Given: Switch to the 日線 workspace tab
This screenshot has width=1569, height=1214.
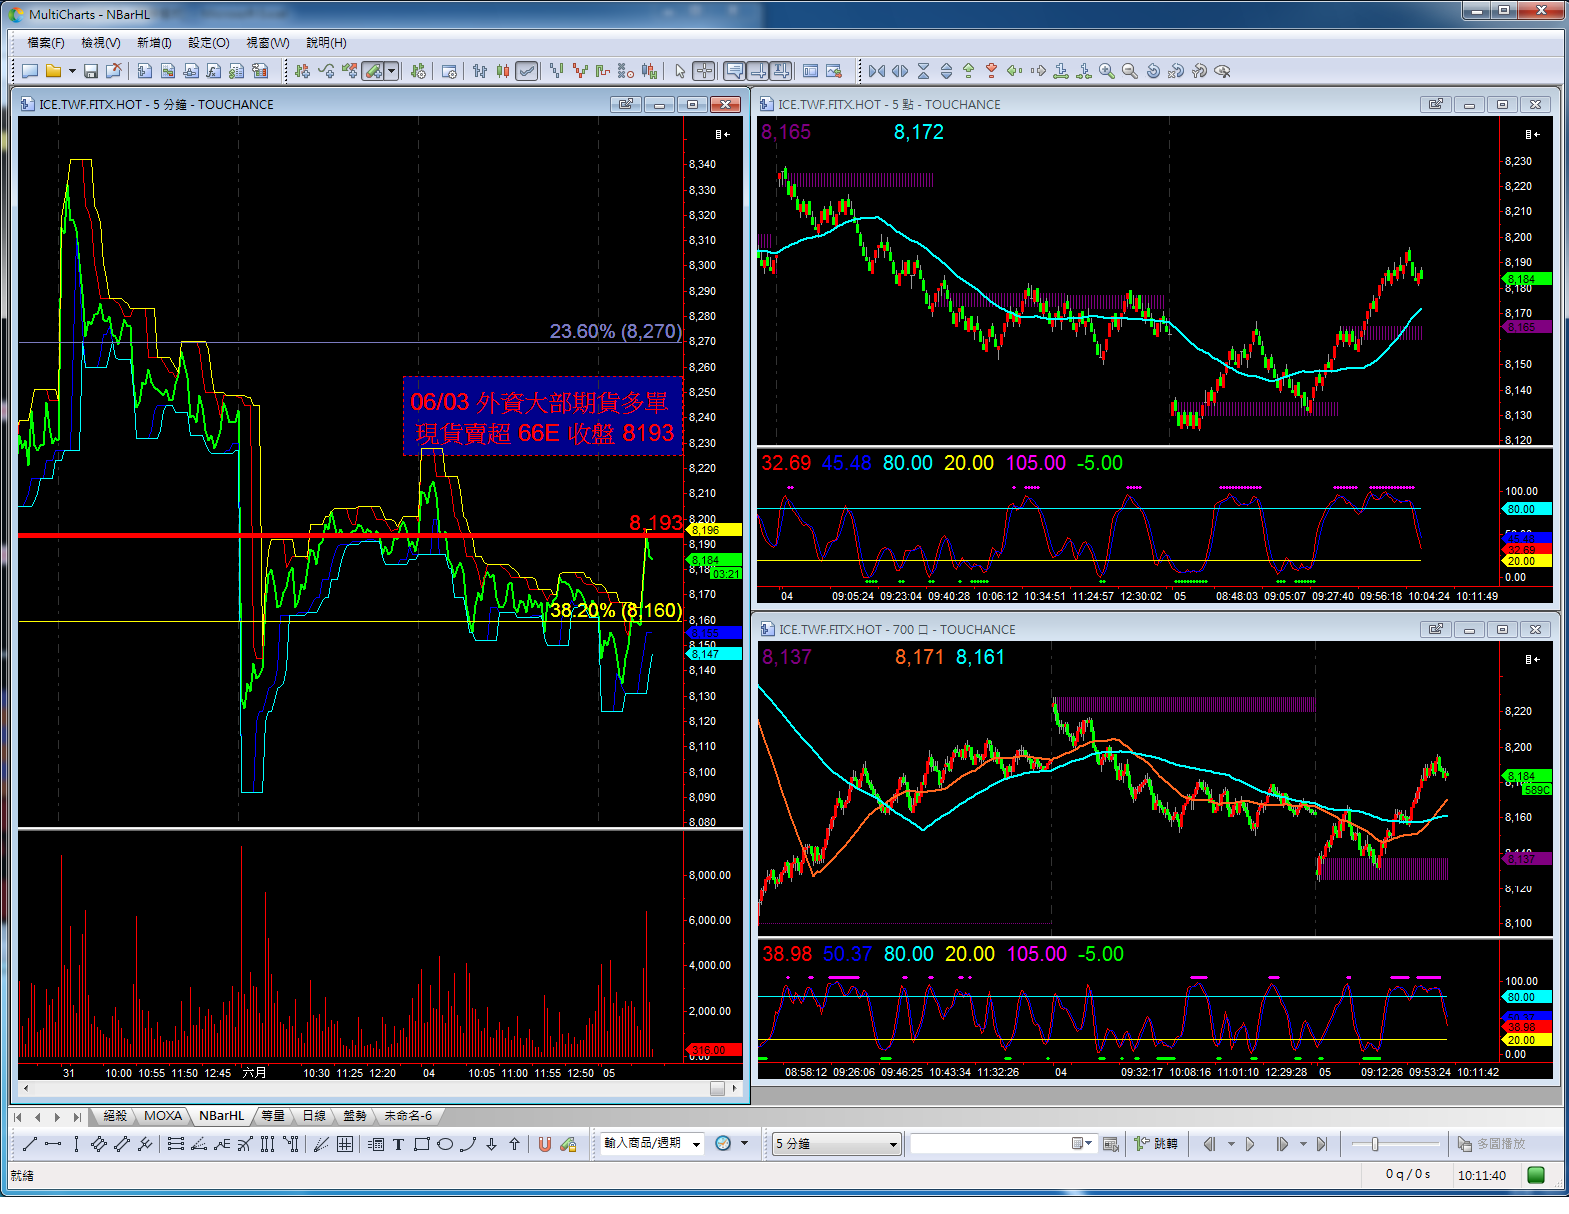Looking at the screenshot, I should (314, 1116).
